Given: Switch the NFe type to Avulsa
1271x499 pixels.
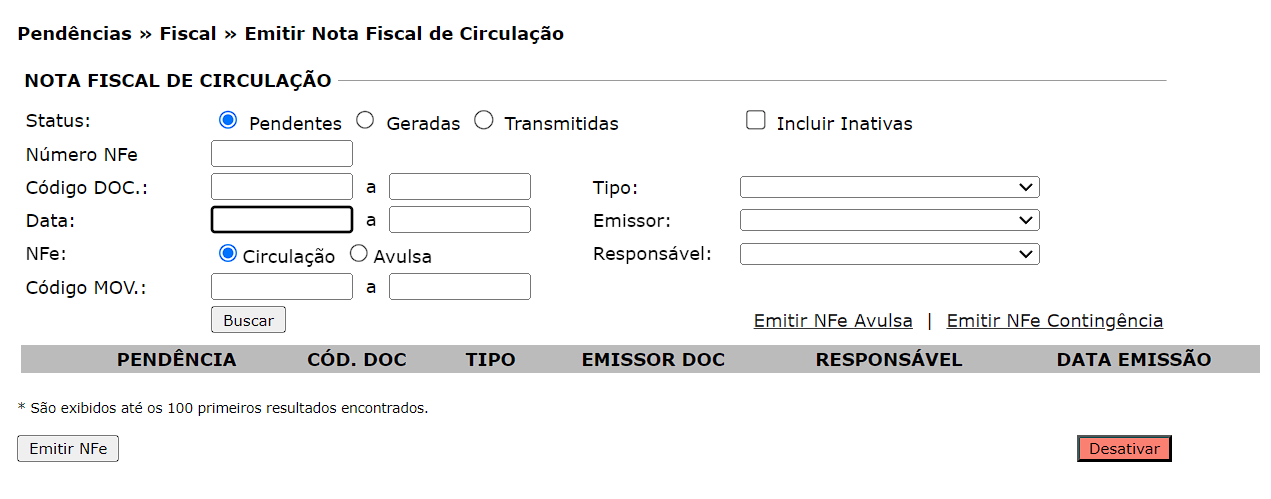Looking at the screenshot, I should [359, 254].
